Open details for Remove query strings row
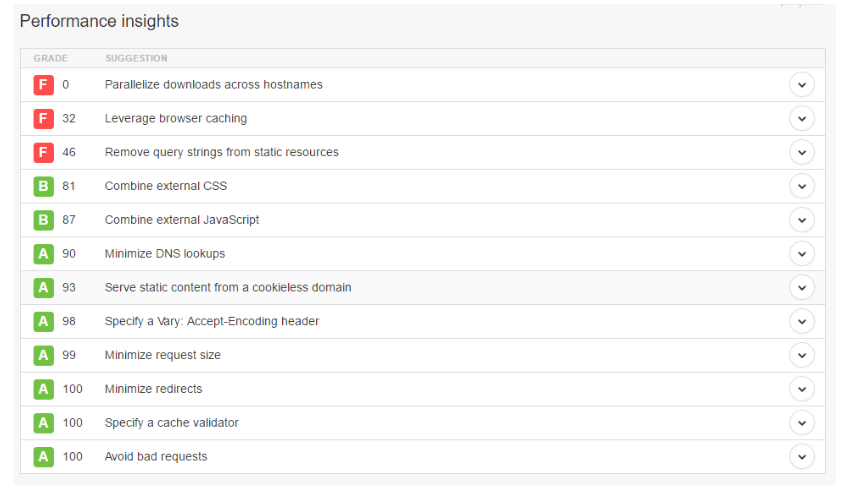Screen dimensions: 849x497 pos(801,153)
